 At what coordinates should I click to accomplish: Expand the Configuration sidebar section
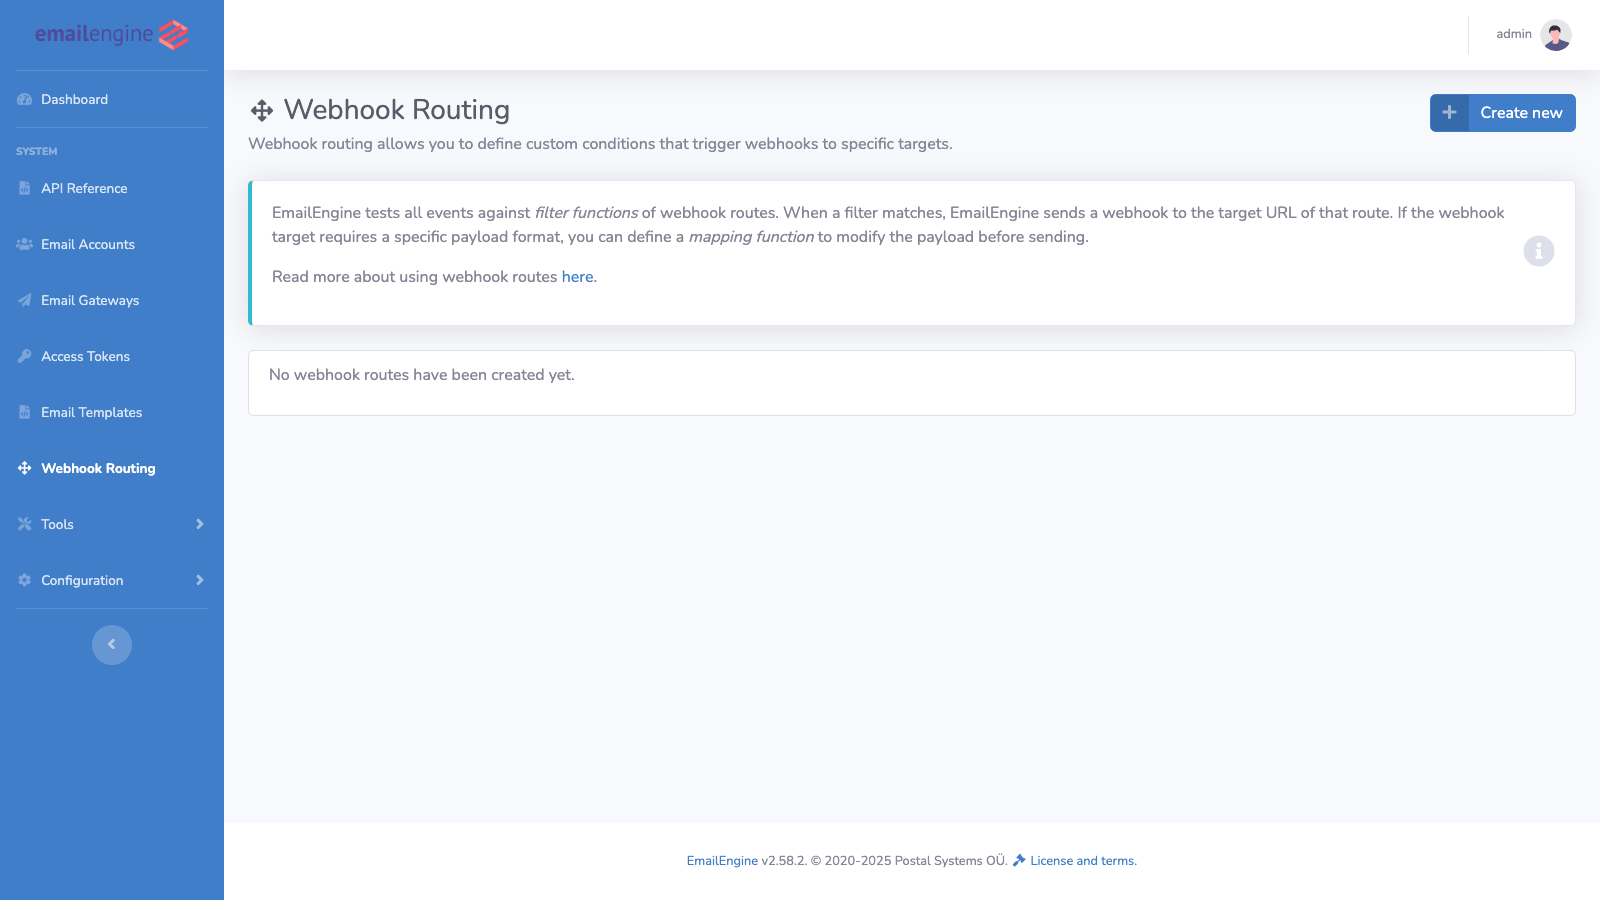pos(199,580)
